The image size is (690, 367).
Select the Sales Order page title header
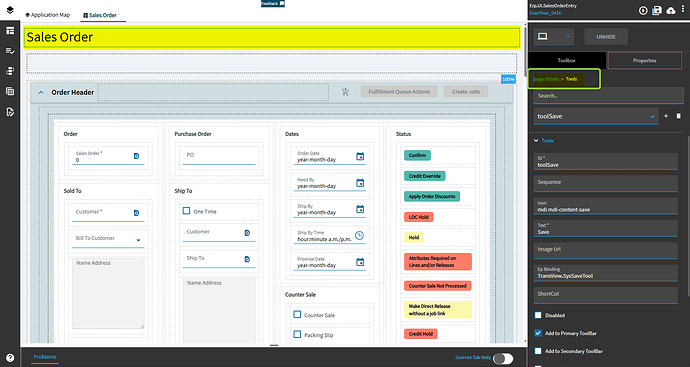coord(272,37)
